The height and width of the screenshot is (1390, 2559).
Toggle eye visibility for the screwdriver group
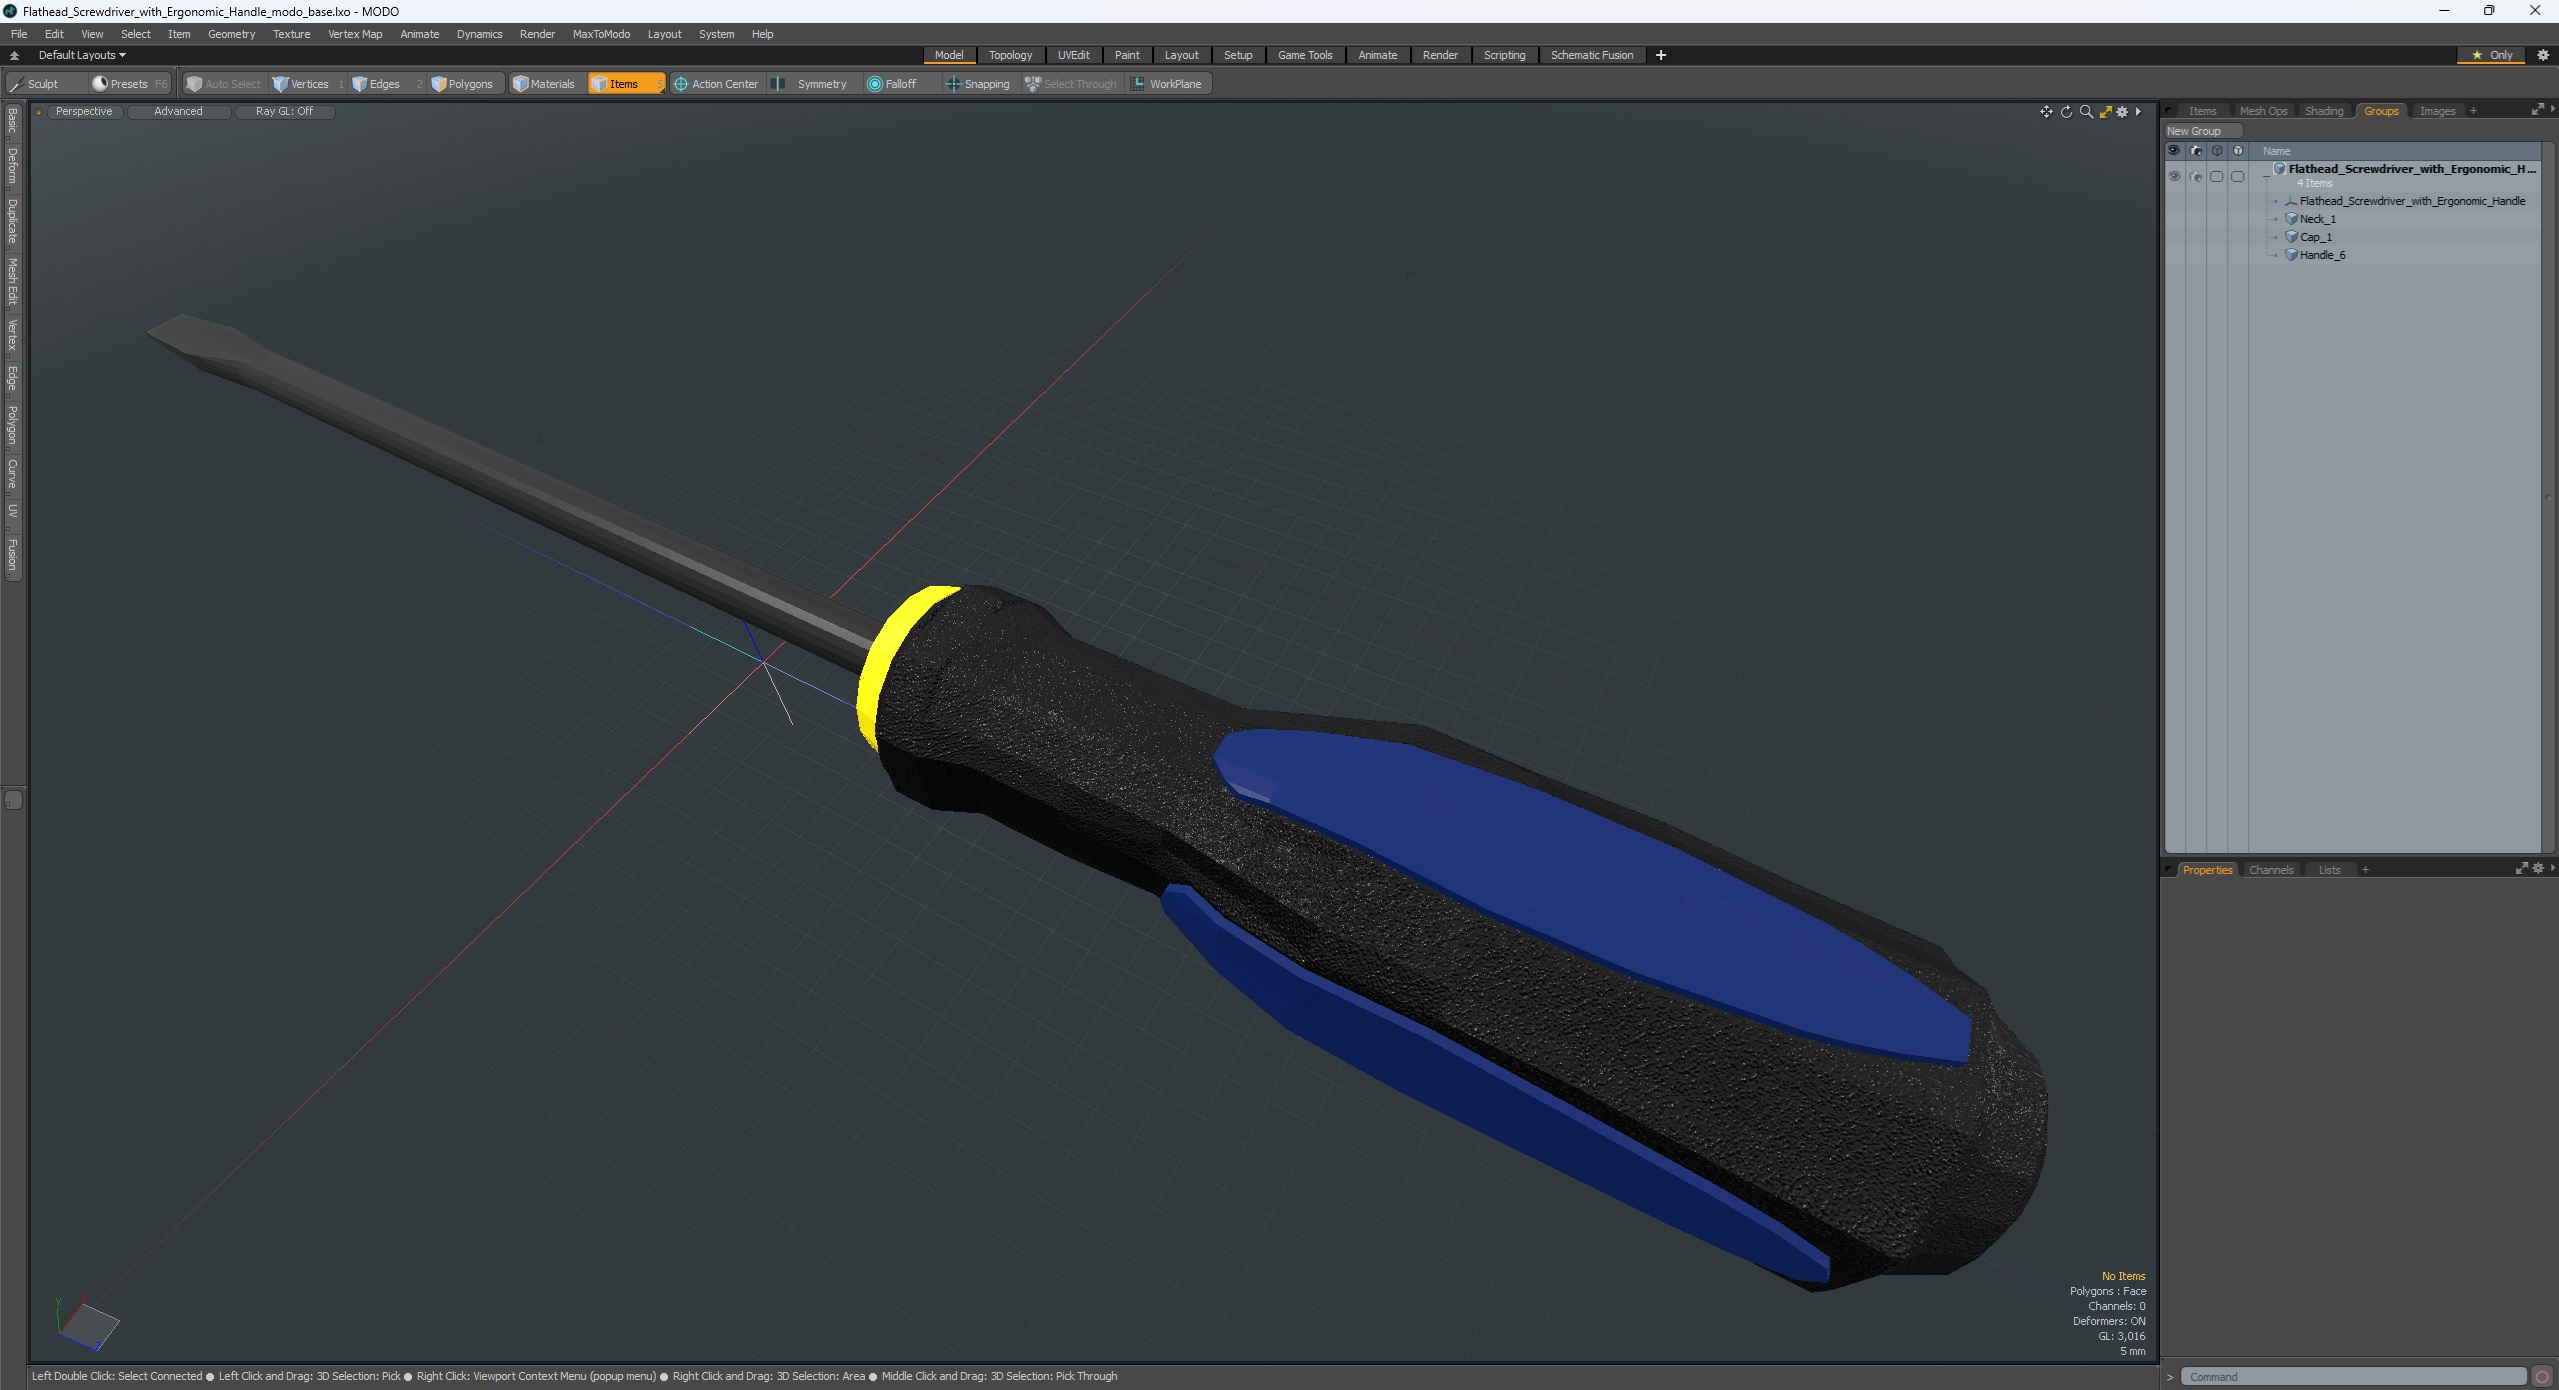(x=2174, y=177)
